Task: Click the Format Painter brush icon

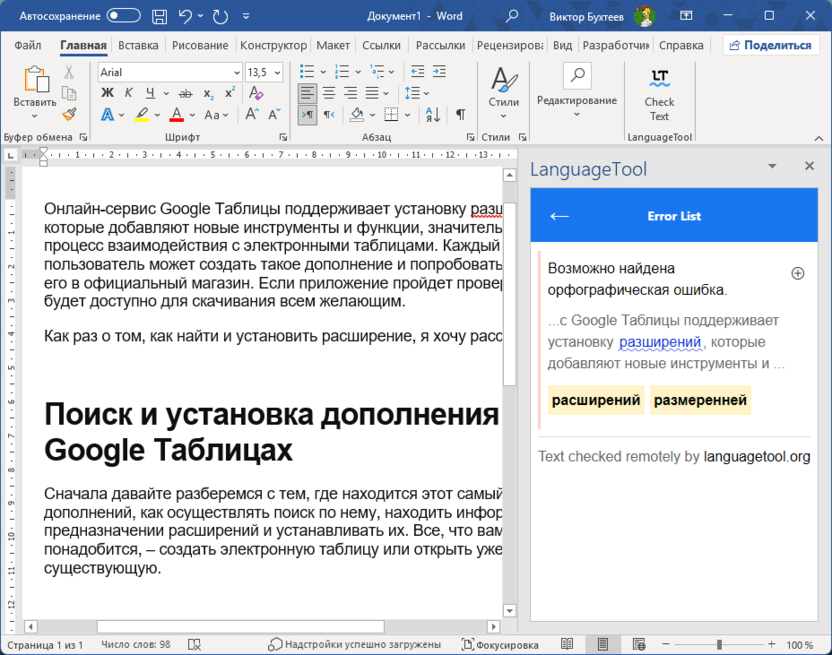Action: pyautogui.click(x=69, y=114)
